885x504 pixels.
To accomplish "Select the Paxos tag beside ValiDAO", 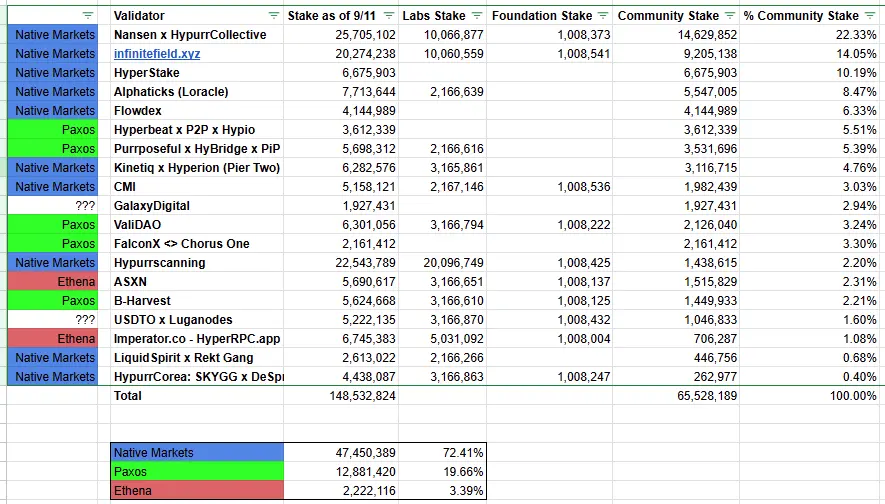I will tap(52, 225).
